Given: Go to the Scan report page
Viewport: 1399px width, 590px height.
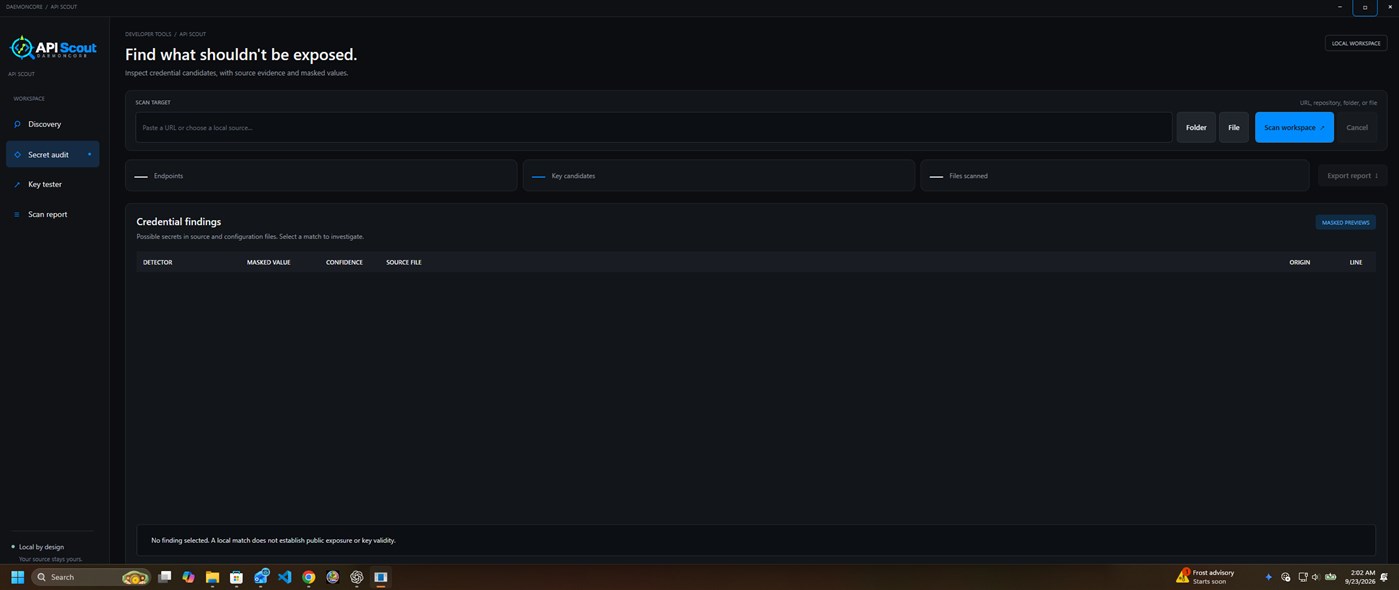Looking at the screenshot, I should click(52, 214).
